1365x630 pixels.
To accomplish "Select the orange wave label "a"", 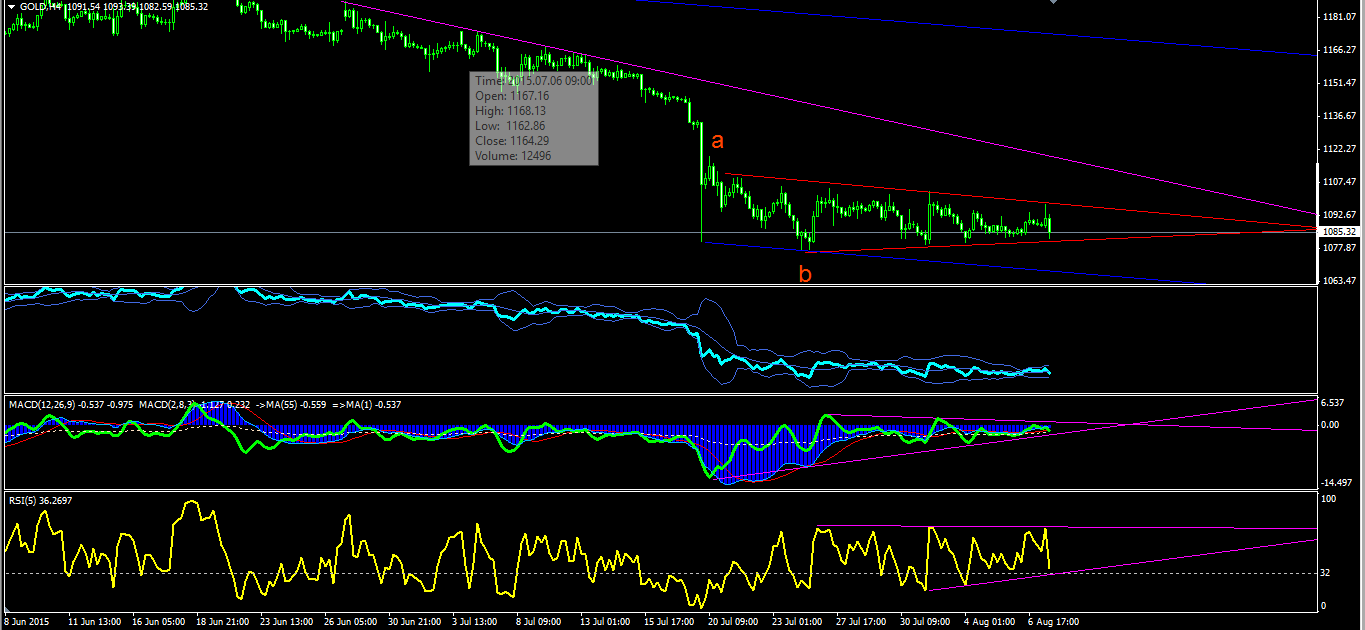I will (x=717, y=141).
